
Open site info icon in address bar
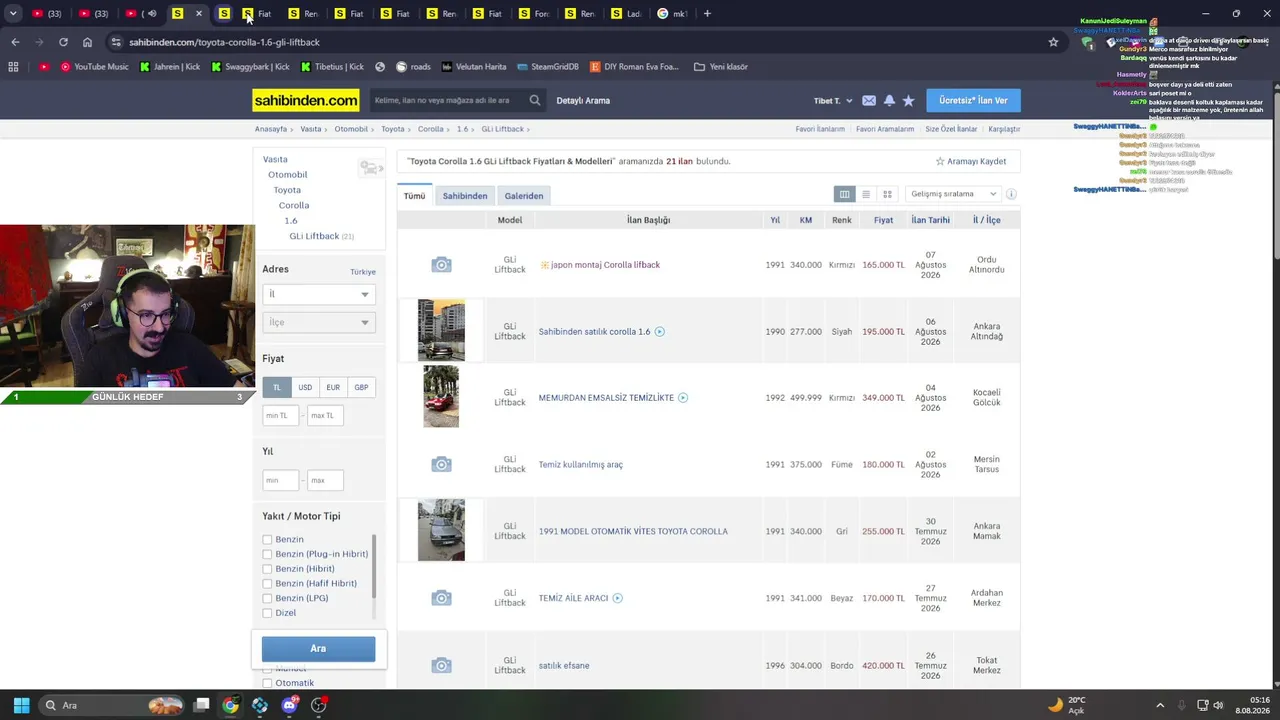pos(116,42)
